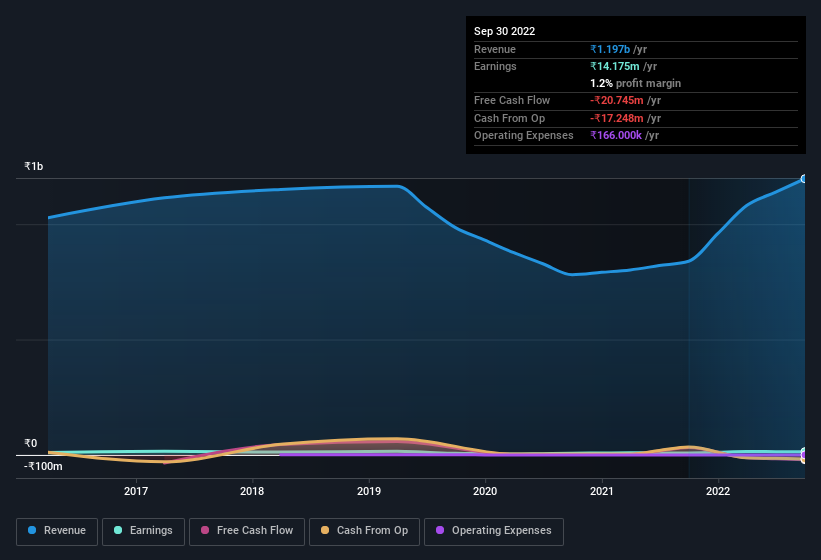Toggle the Revenue legend button
Image resolution: width=821 pixels, height=560 pixels.
pyautogui.click(x=57, y=531)
